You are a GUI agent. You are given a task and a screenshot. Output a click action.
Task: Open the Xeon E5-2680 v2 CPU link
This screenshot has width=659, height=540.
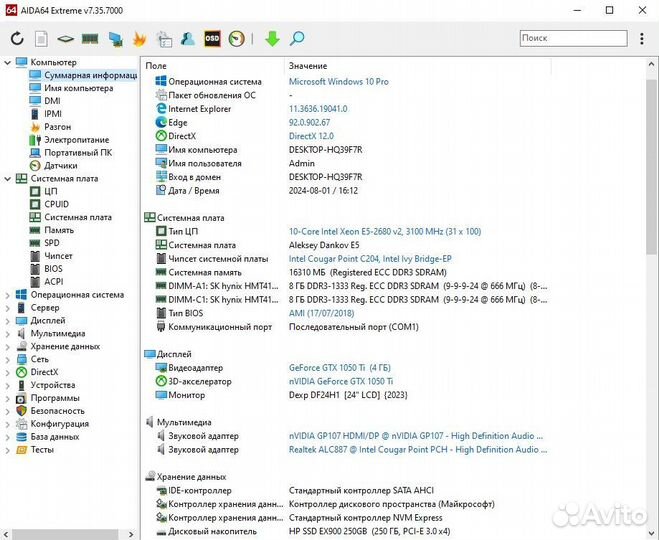pos(385,232)
